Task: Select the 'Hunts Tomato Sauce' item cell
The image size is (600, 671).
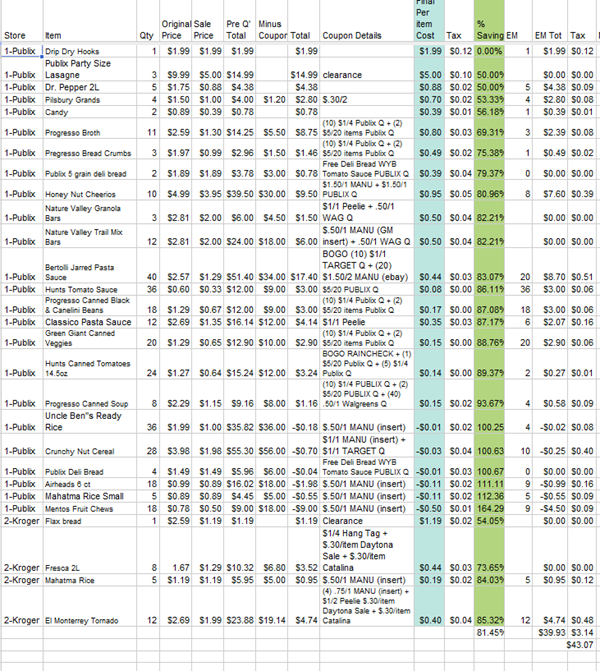Action: point(89,290)
